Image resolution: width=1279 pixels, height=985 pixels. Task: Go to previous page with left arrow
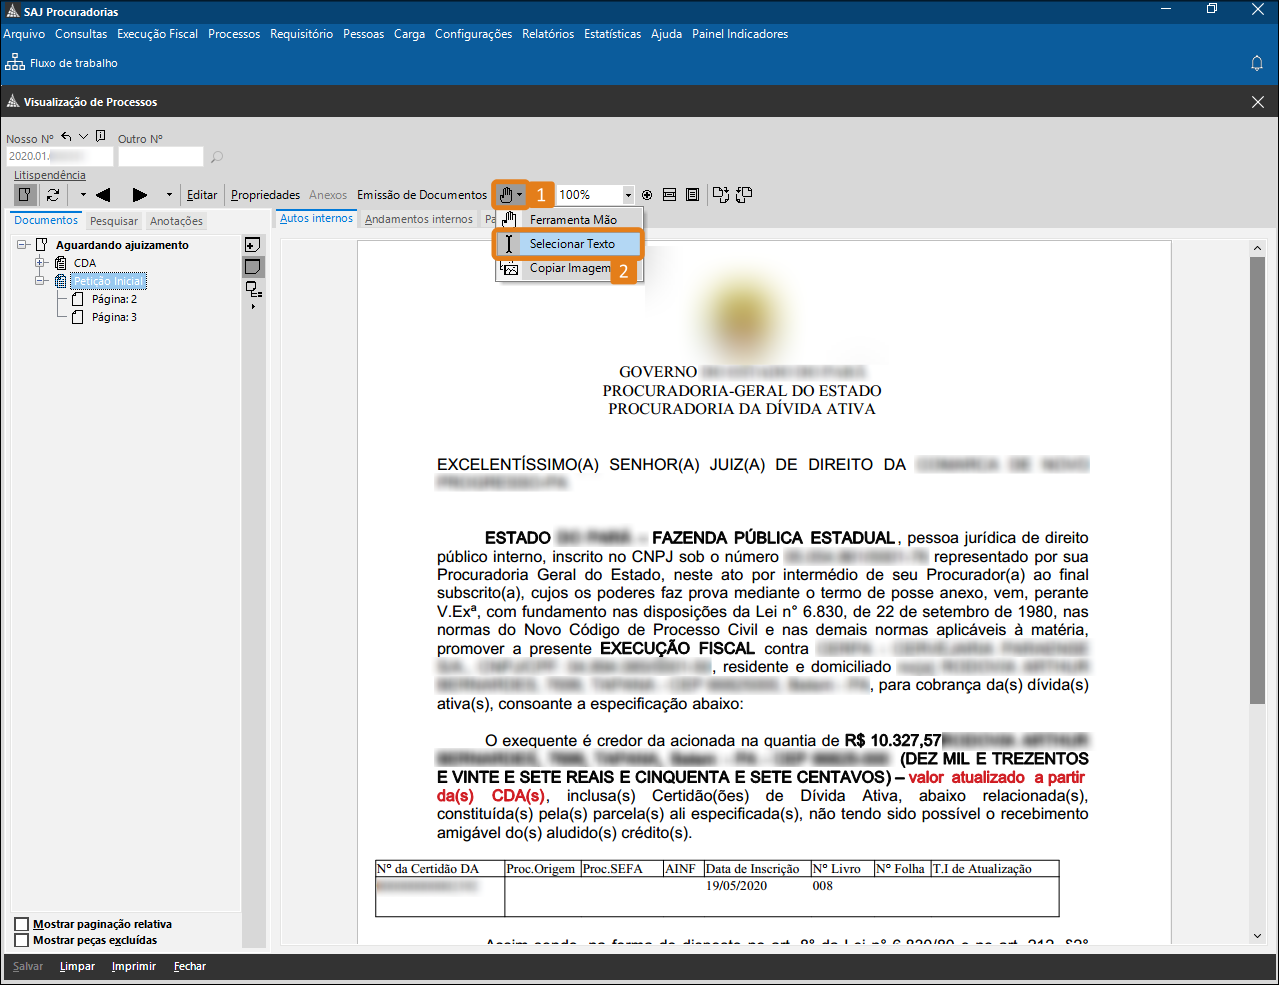103,195
